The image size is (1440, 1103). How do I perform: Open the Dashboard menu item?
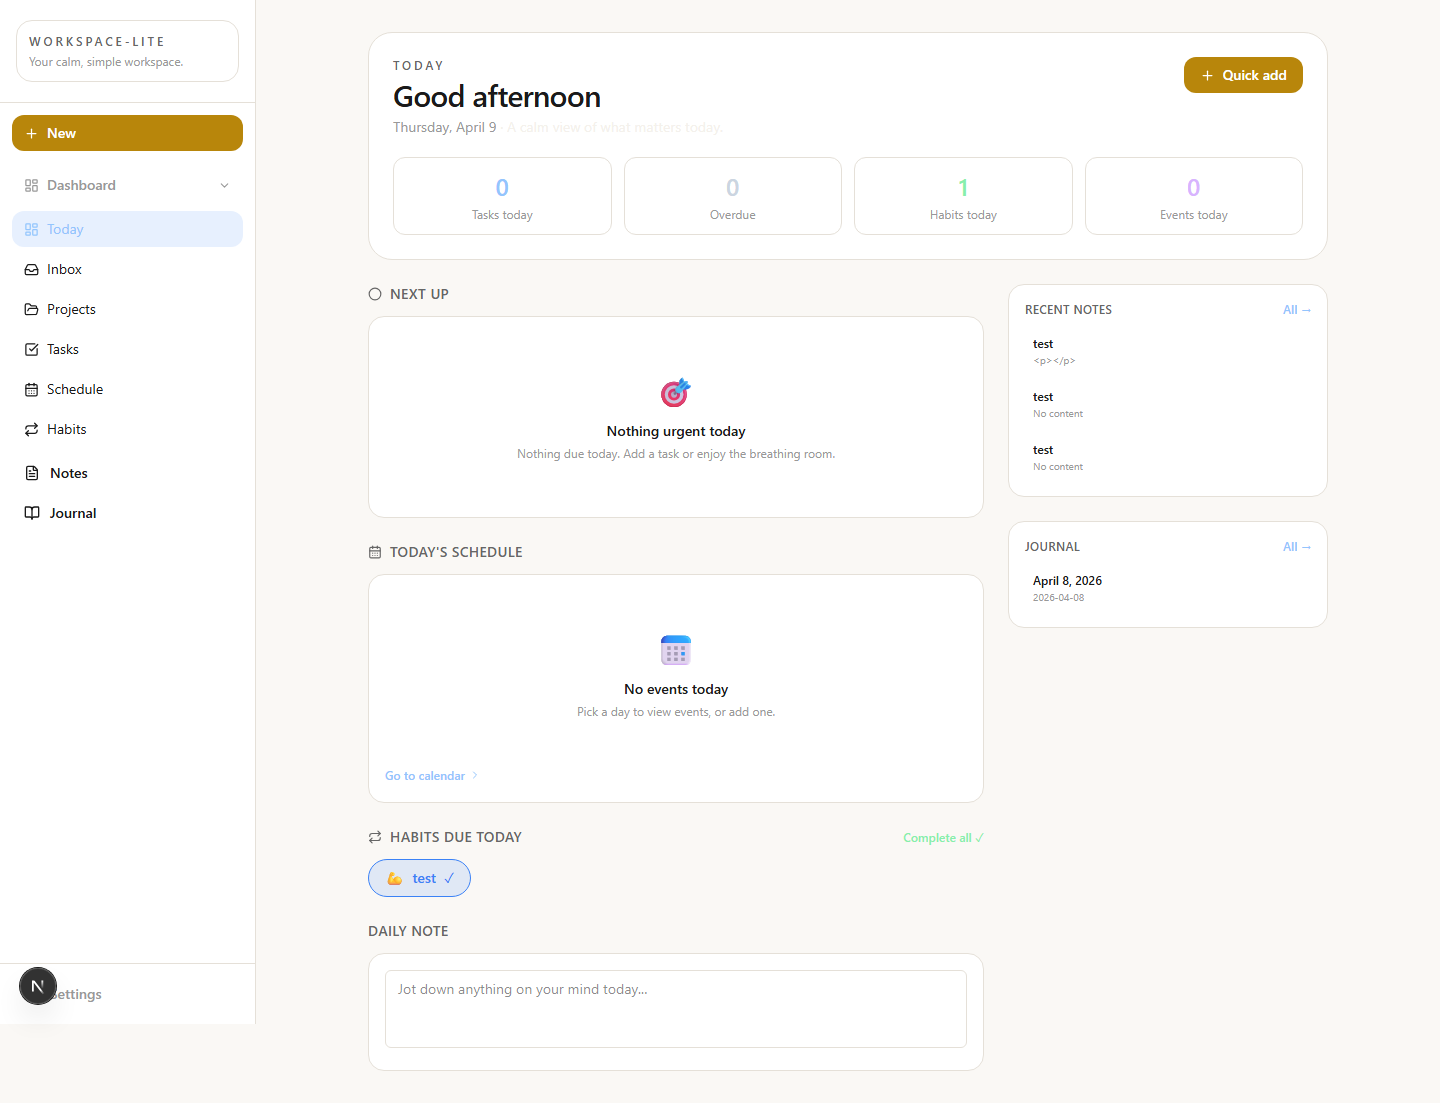[80, 185]
